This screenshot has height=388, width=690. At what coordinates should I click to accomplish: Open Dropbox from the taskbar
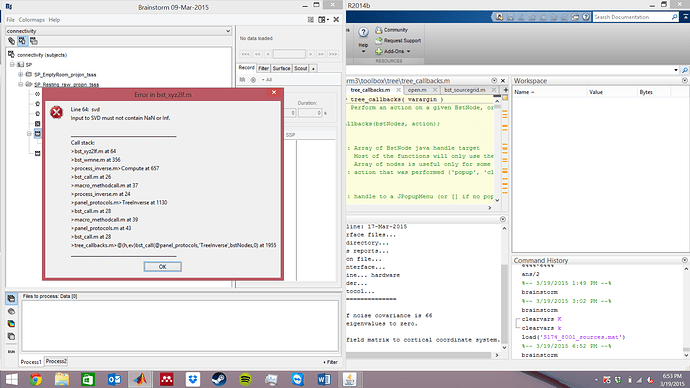point(193,379)
